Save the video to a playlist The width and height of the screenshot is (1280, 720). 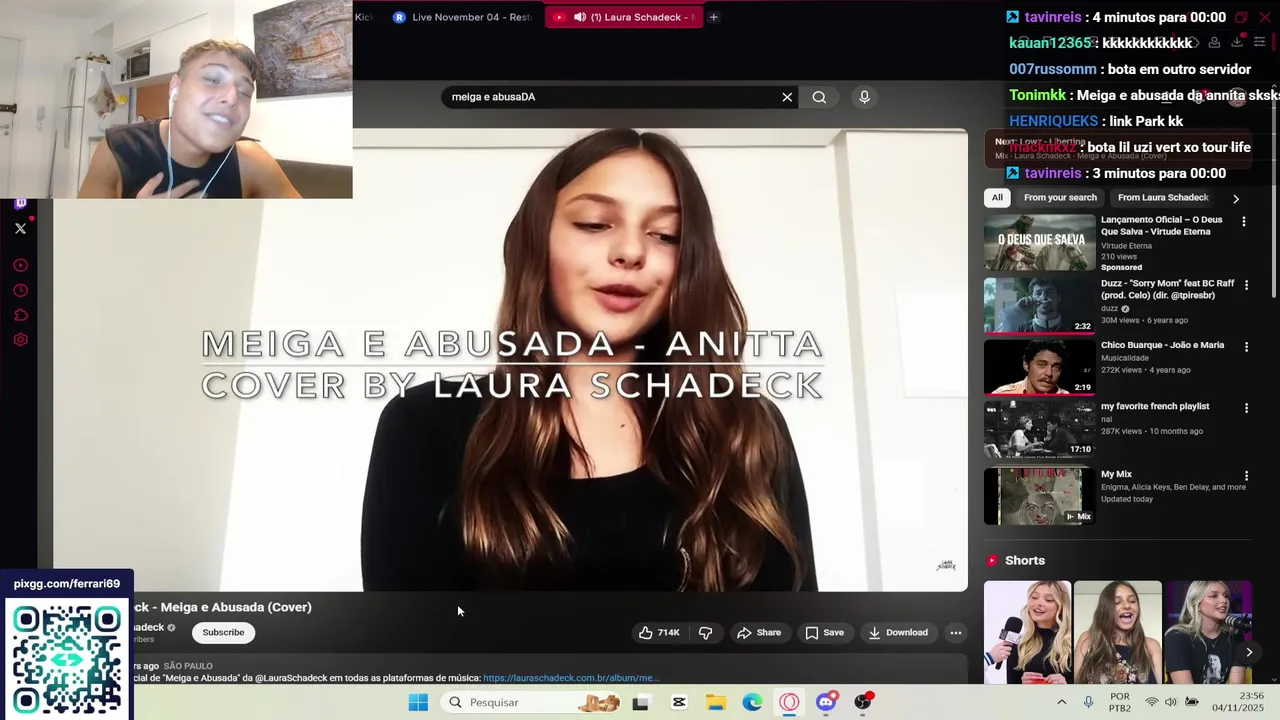point(825,632)
